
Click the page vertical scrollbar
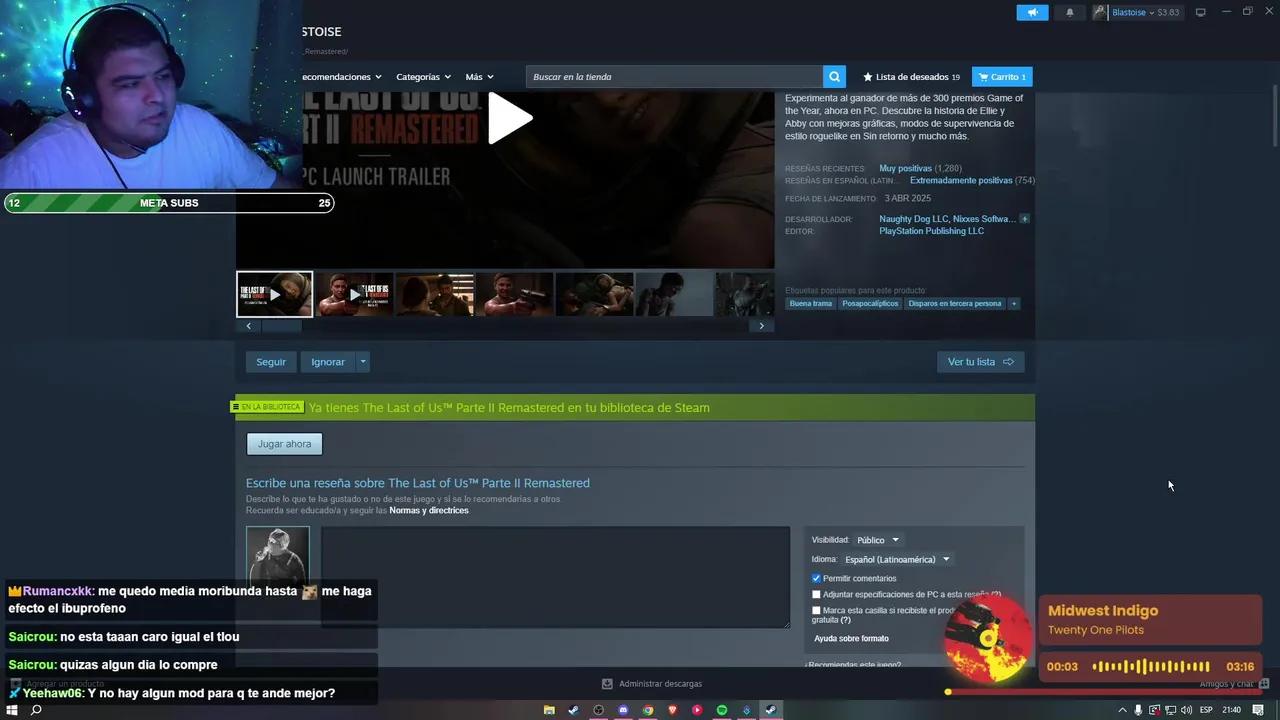click(x=1274, y=115)
